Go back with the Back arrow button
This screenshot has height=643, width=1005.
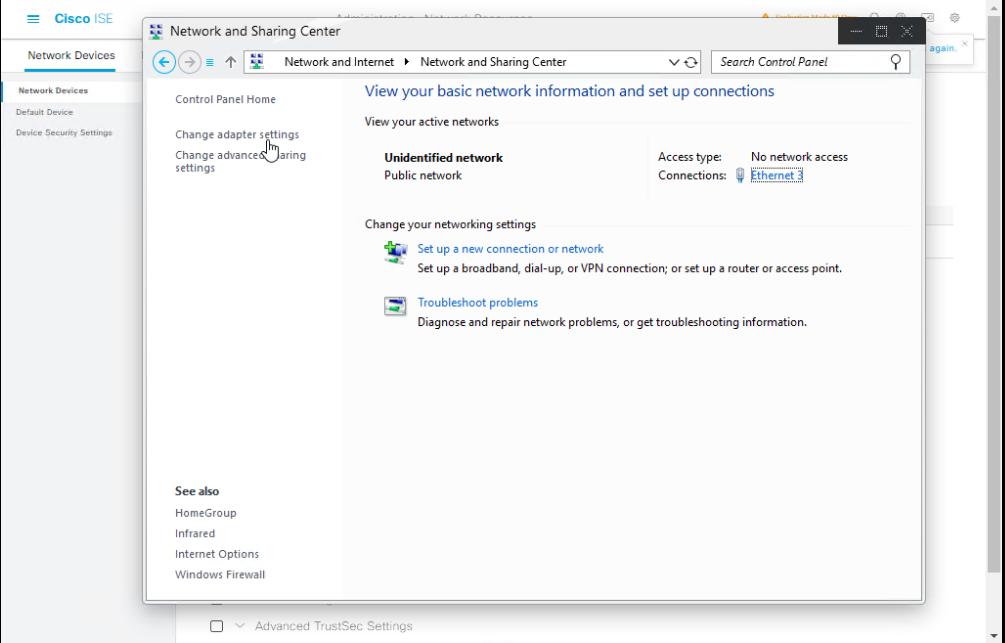[164, 62]
